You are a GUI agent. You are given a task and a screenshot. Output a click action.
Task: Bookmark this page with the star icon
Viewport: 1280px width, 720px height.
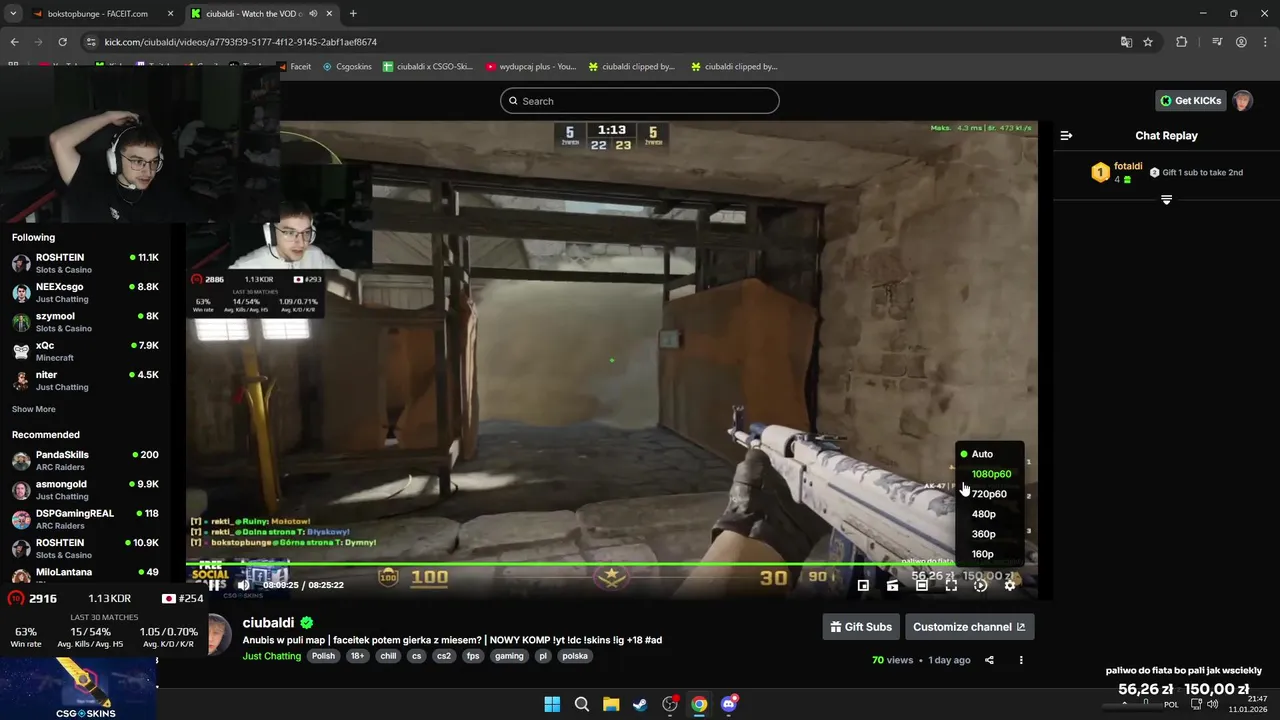(1148, 42)
